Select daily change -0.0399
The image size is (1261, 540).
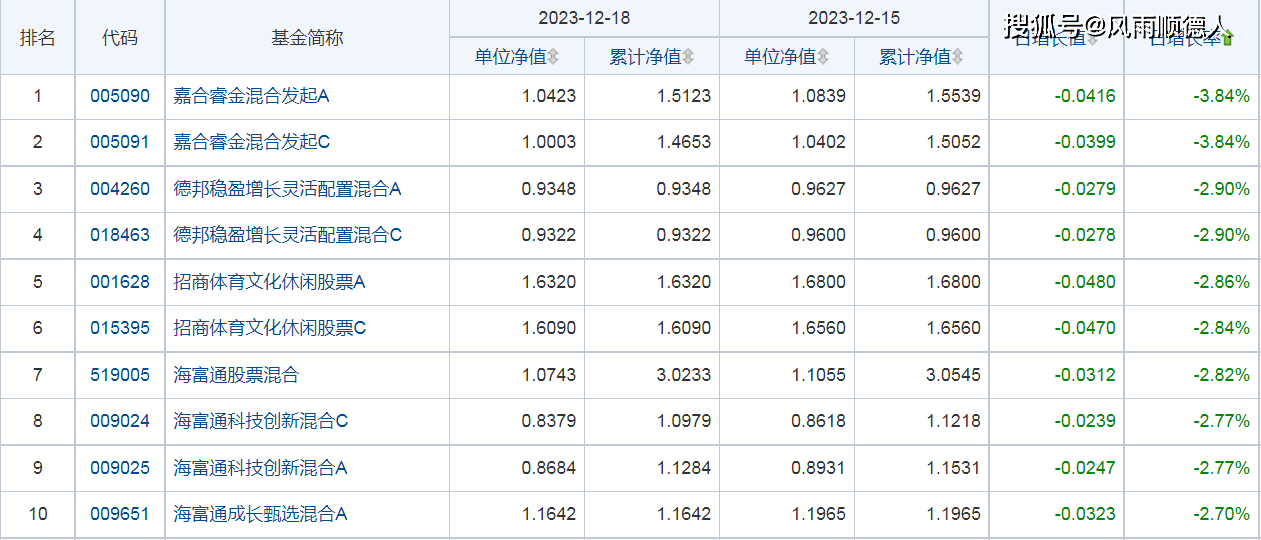(x=1085, y=142)
